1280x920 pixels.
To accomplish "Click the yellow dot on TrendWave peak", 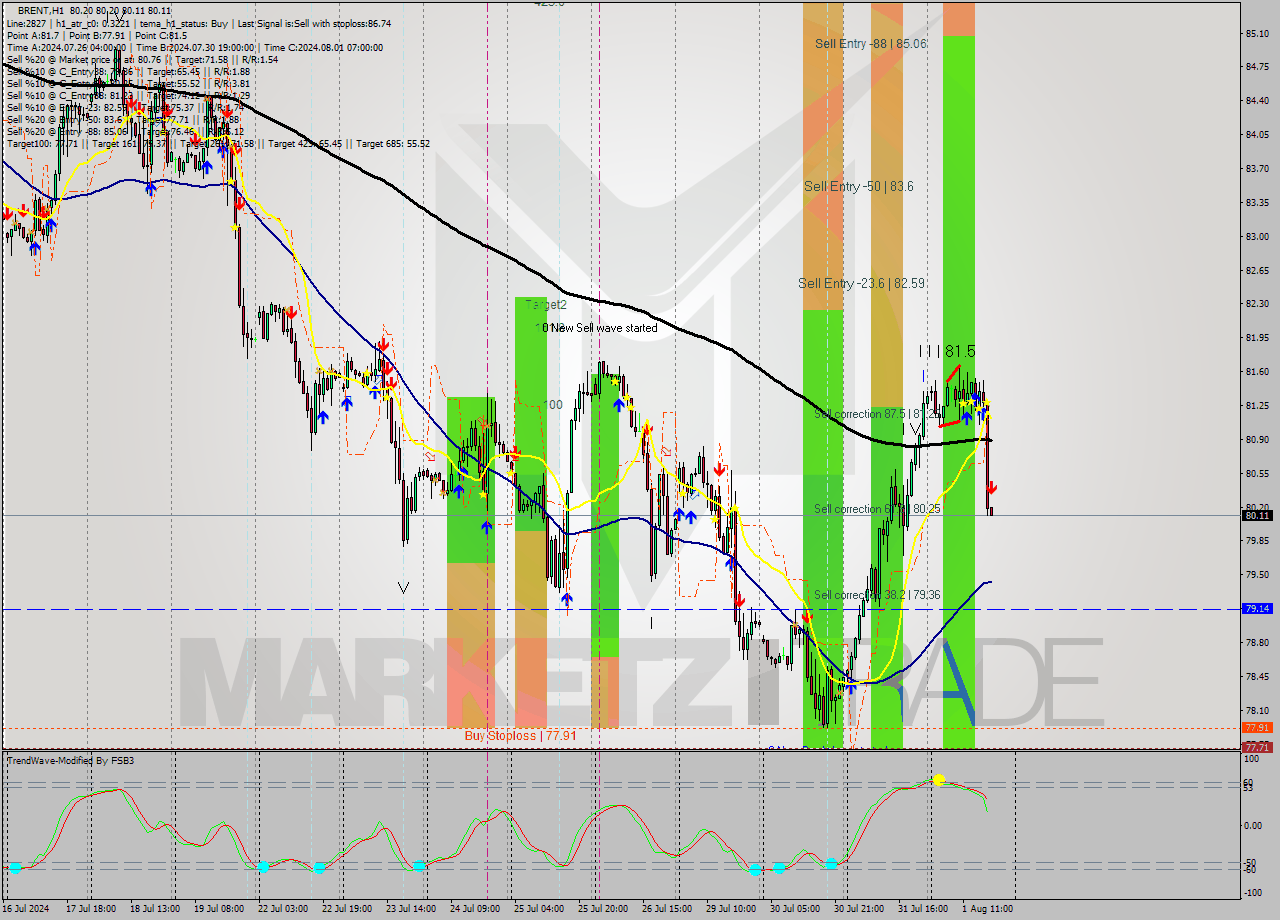I will [938, 779].
